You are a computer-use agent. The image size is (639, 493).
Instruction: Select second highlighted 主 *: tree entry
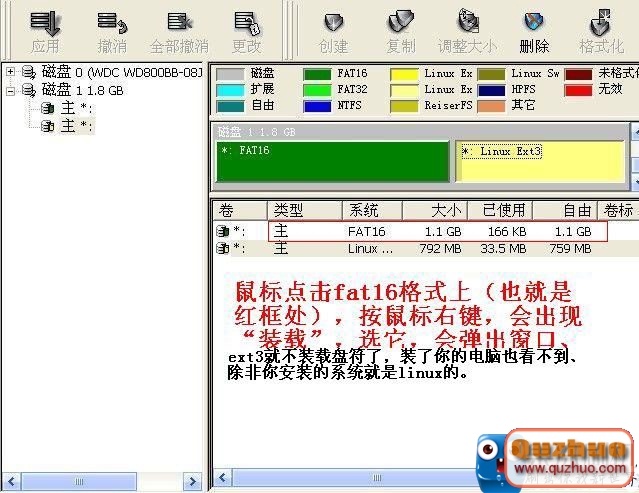pyautogui.click(x=77, y=126)
